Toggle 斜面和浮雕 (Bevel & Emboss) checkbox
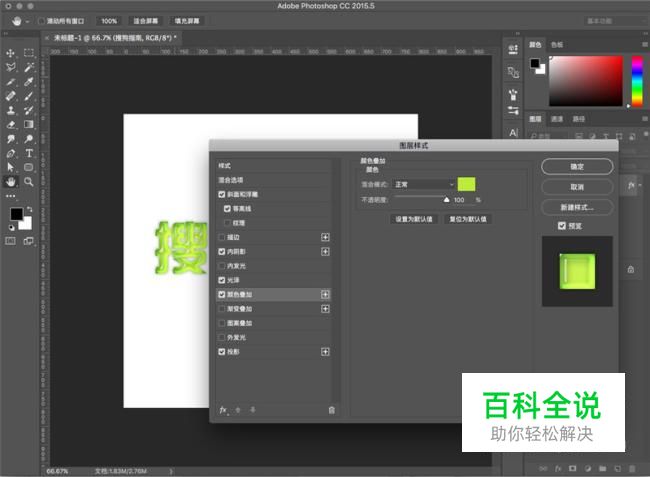This screenshot has width=650, height=477. (222, 194)
